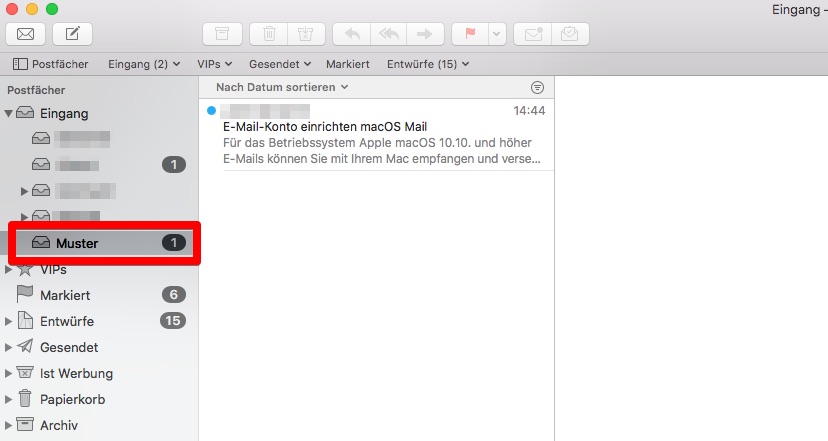This screenshot has width=828, height=441.
Task: Delete message with trash icon
Action: point(269,34)
